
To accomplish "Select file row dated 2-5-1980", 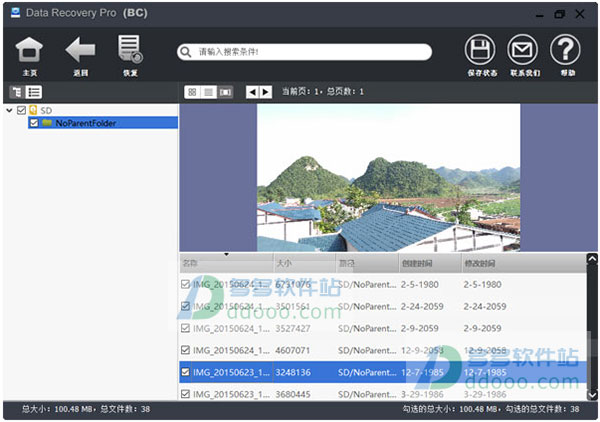I will (383, 284).
